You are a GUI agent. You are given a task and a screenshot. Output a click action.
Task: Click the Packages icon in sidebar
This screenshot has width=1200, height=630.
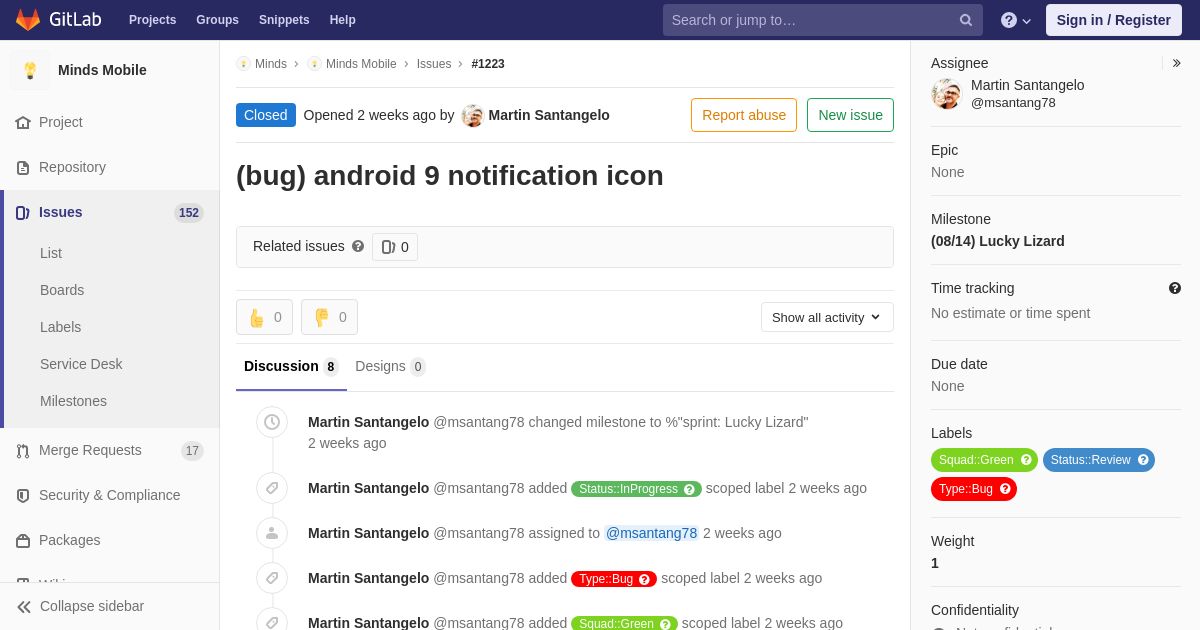(23, 541)
